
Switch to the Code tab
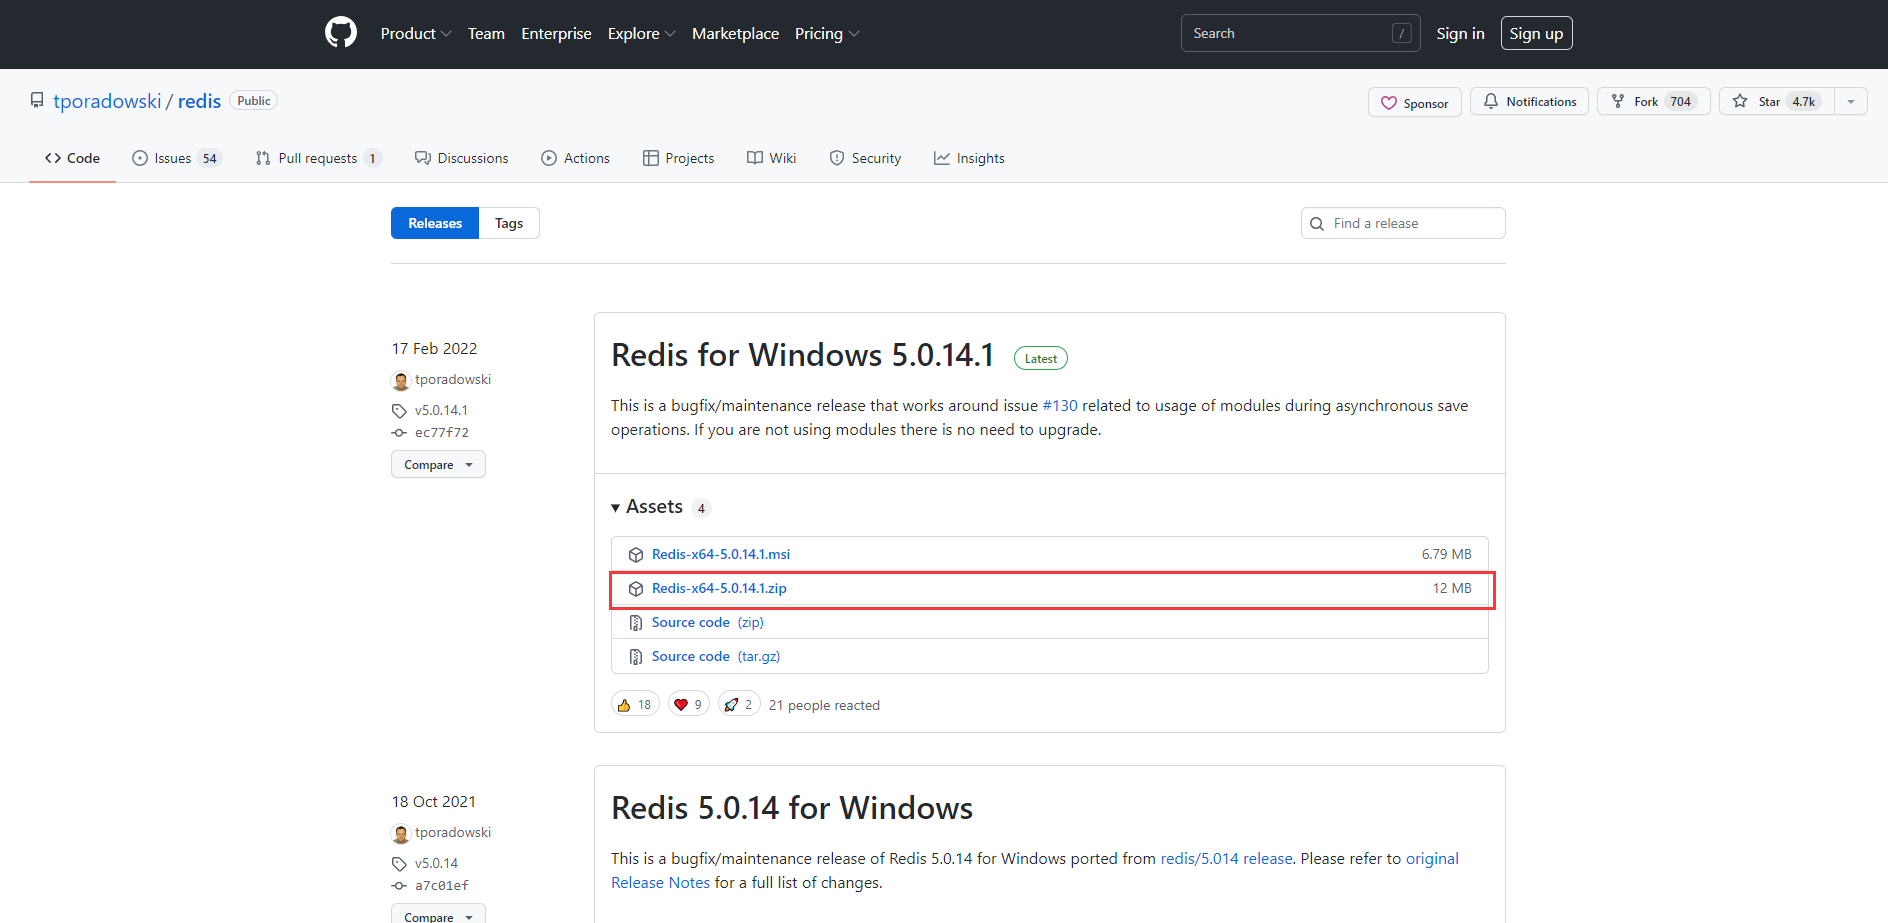[72, 158]
